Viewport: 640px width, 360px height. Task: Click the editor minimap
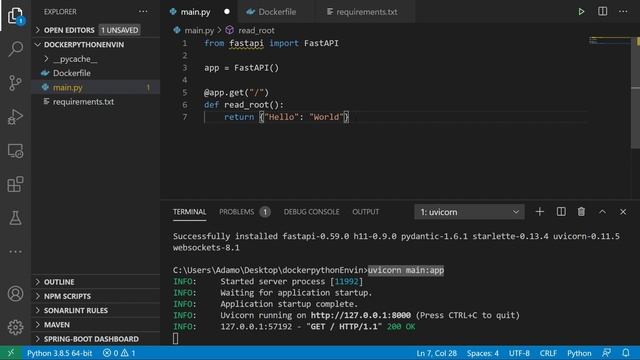pyautogui.click(x=610, y=41)
